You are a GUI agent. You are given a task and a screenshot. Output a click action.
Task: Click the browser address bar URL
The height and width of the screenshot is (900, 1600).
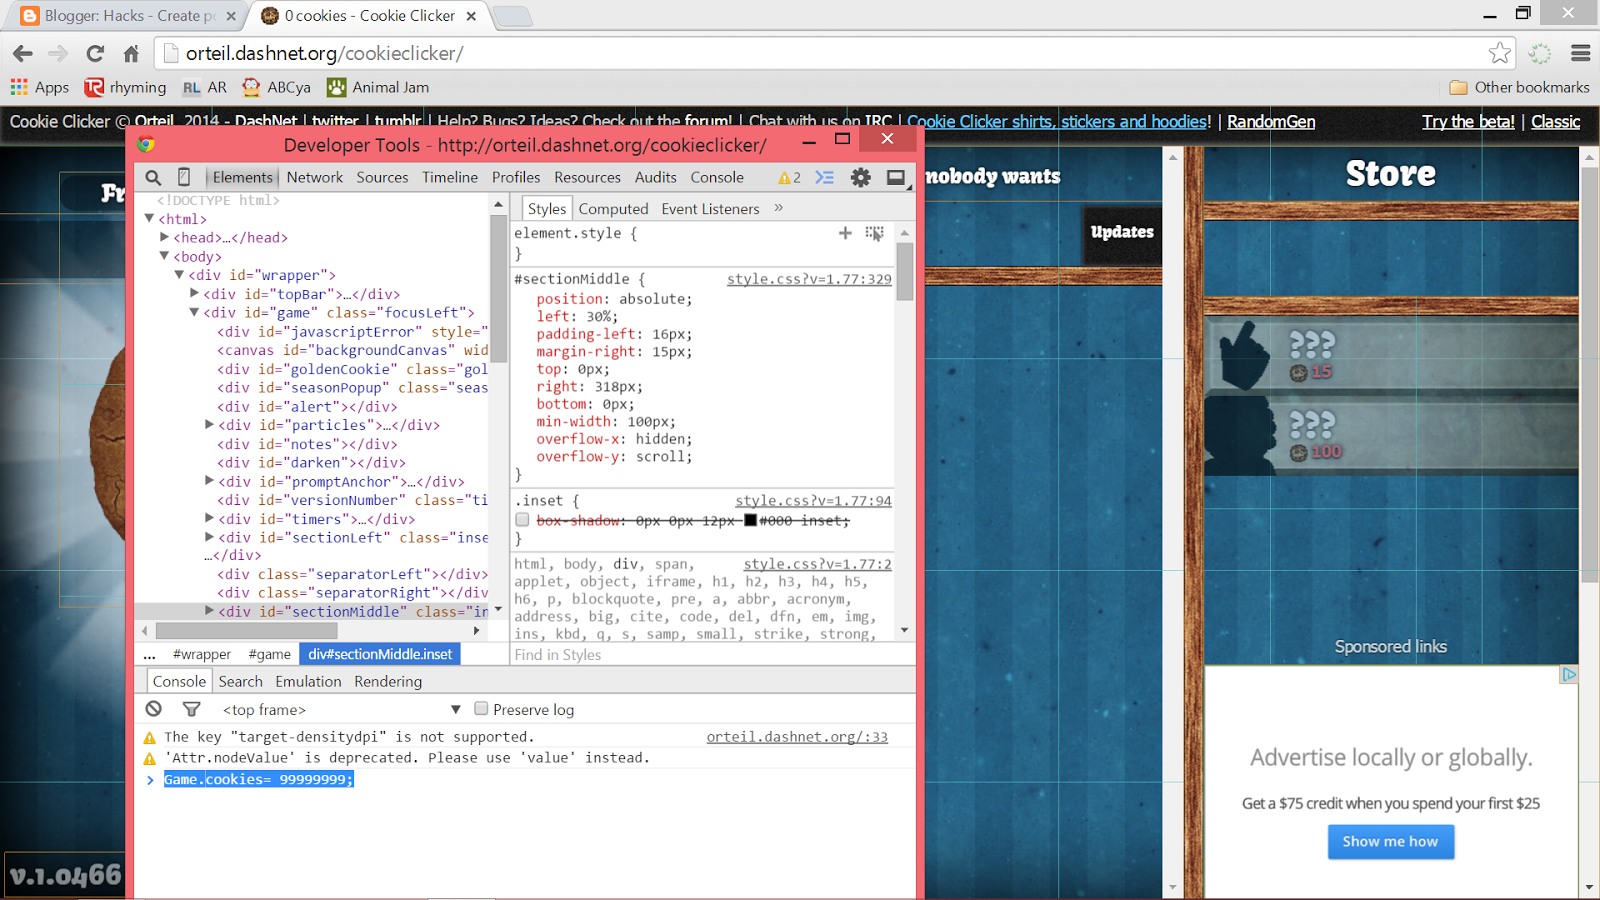[x=325, y=53]
